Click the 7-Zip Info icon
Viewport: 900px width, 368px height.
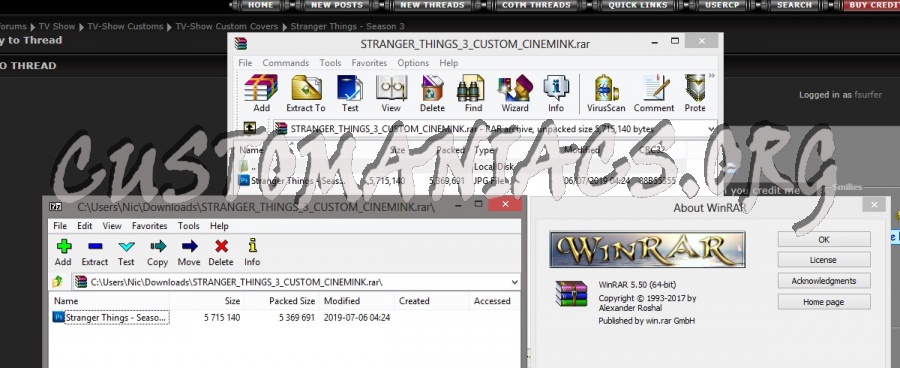(252, 253)
